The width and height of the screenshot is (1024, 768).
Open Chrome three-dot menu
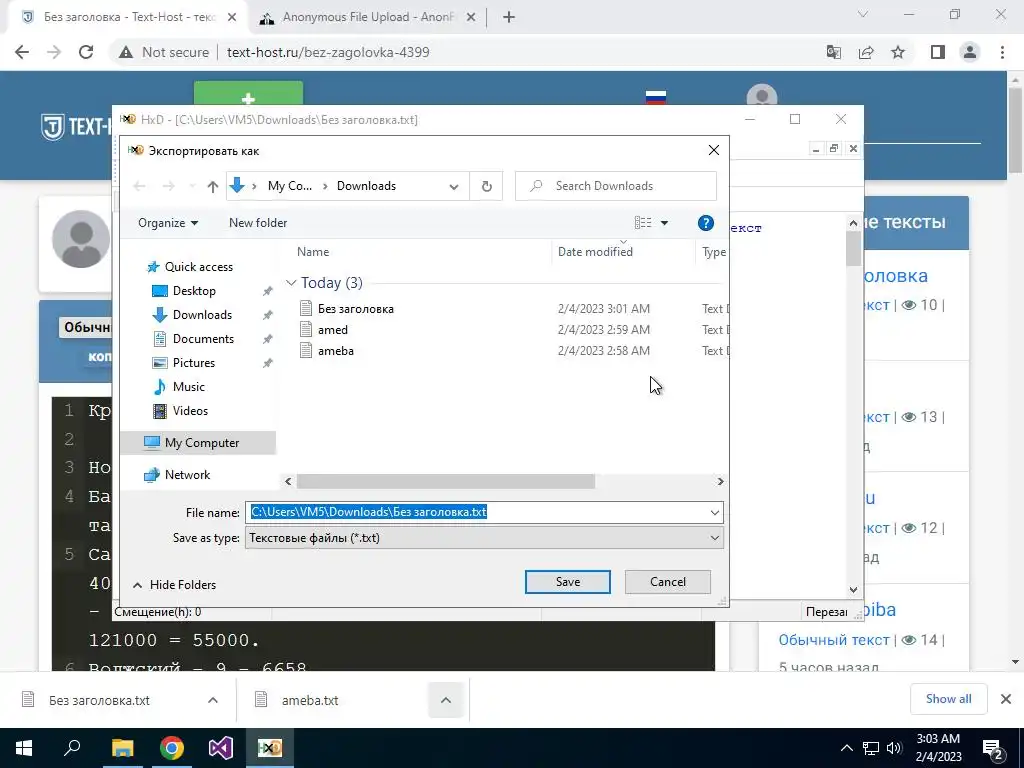pyautogui.click(x=1002, y=52)
